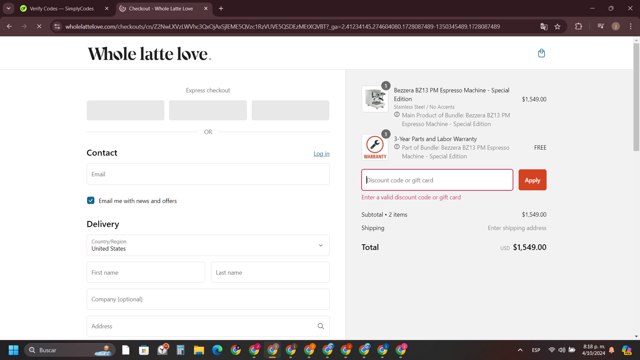Open a new browser tab

(x=221, y=9)
